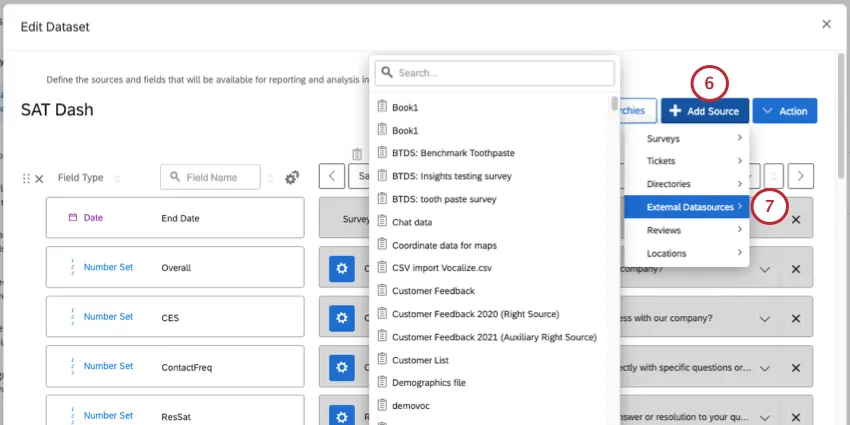Click the datasource list scrollbar

[614, 104]
